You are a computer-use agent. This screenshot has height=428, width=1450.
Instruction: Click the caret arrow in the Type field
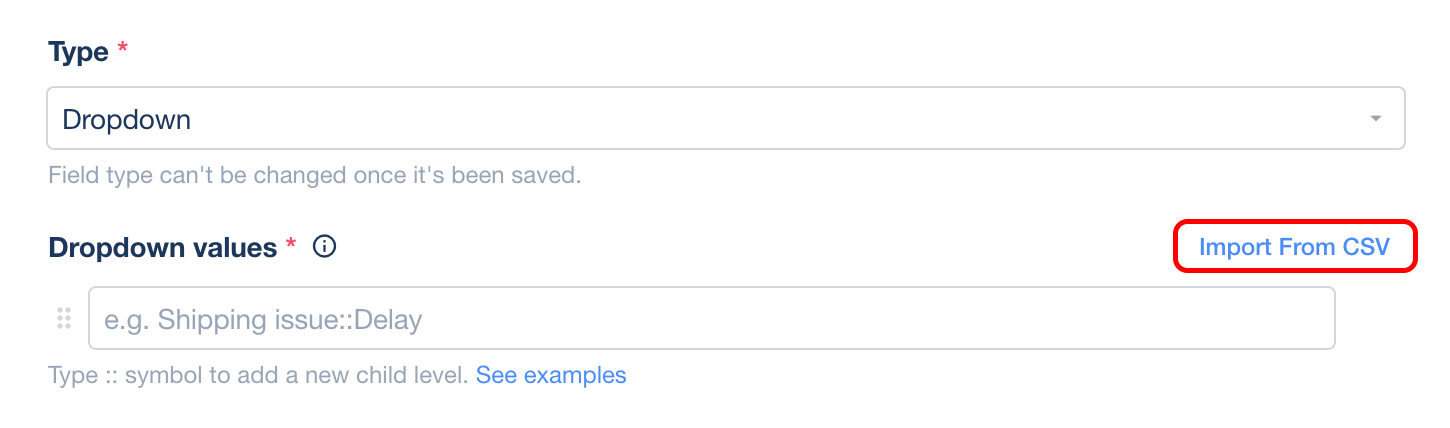(x=1376, y=119)
